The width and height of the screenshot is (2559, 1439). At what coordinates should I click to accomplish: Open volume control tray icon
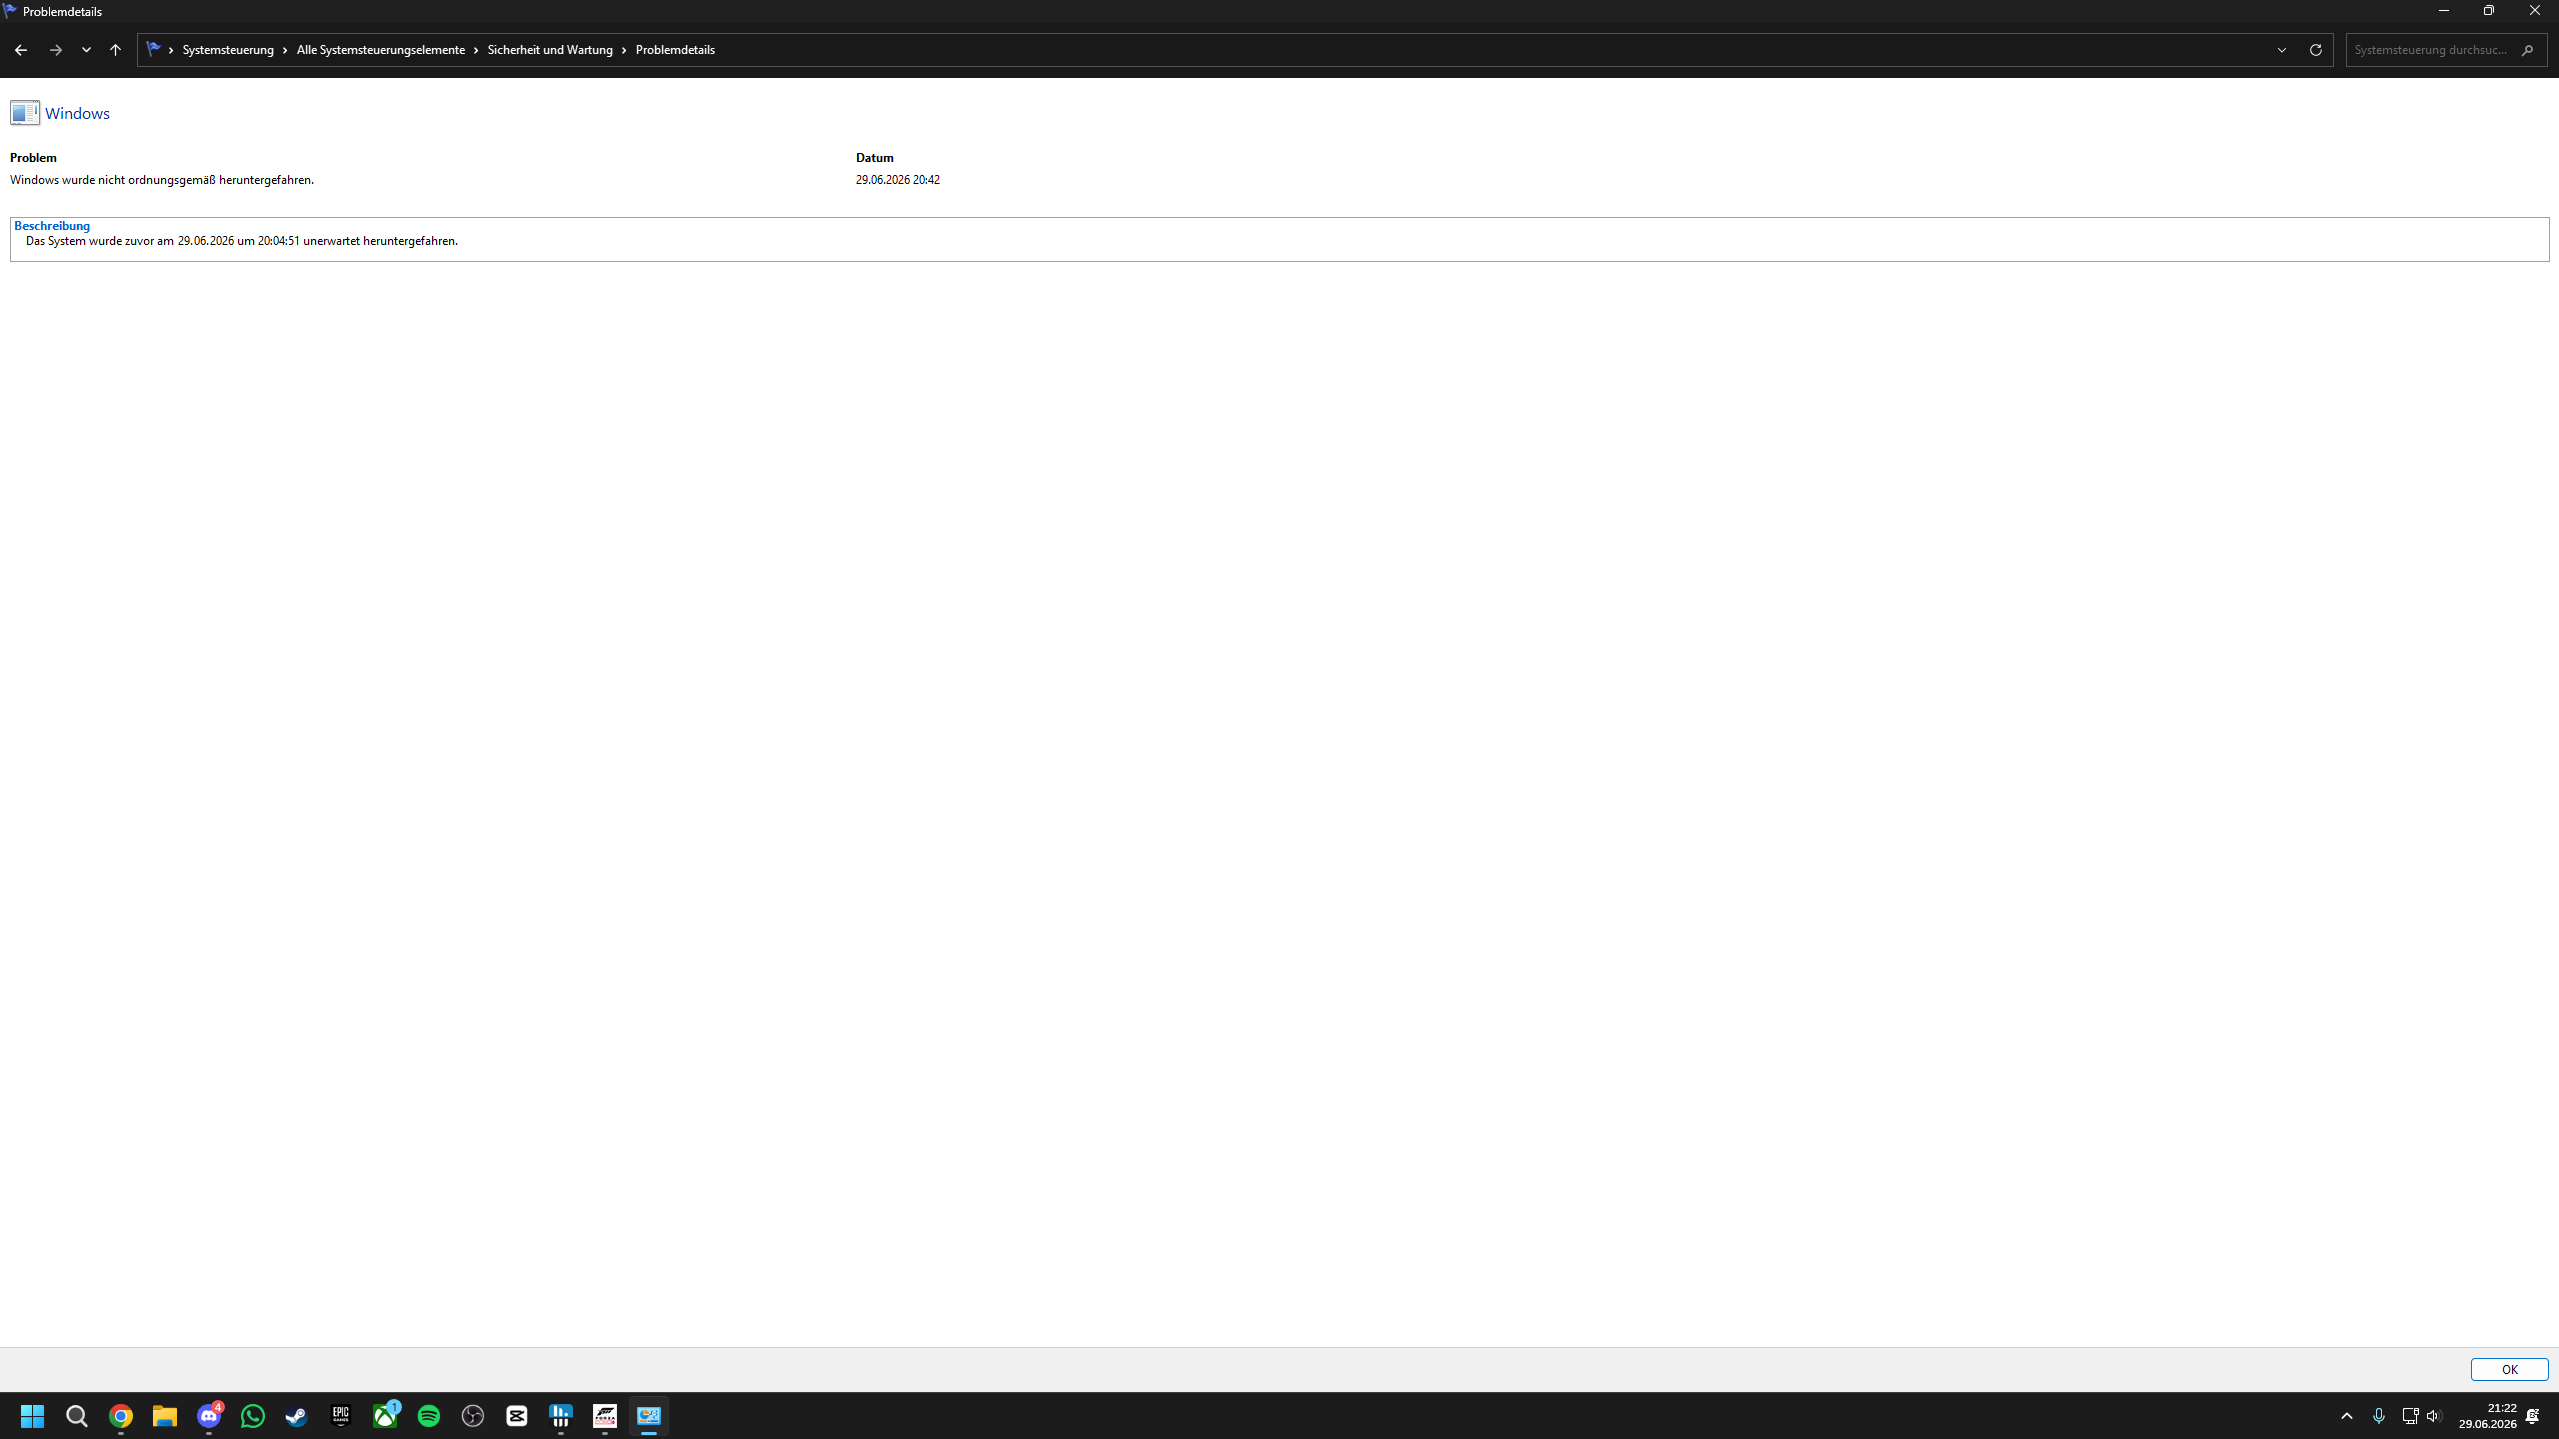coord(2434,1416)
